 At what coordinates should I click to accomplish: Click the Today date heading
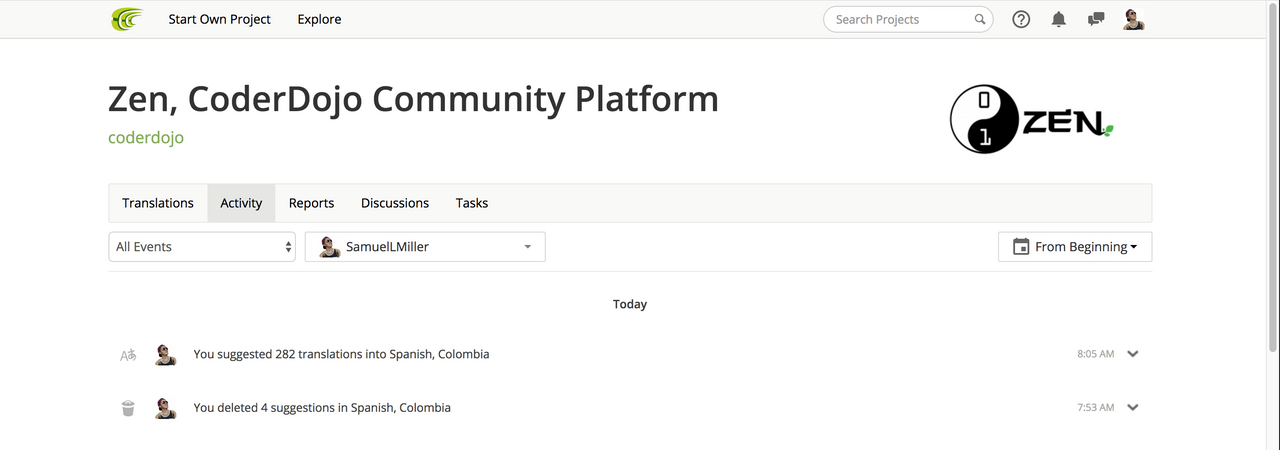(630, 304)
